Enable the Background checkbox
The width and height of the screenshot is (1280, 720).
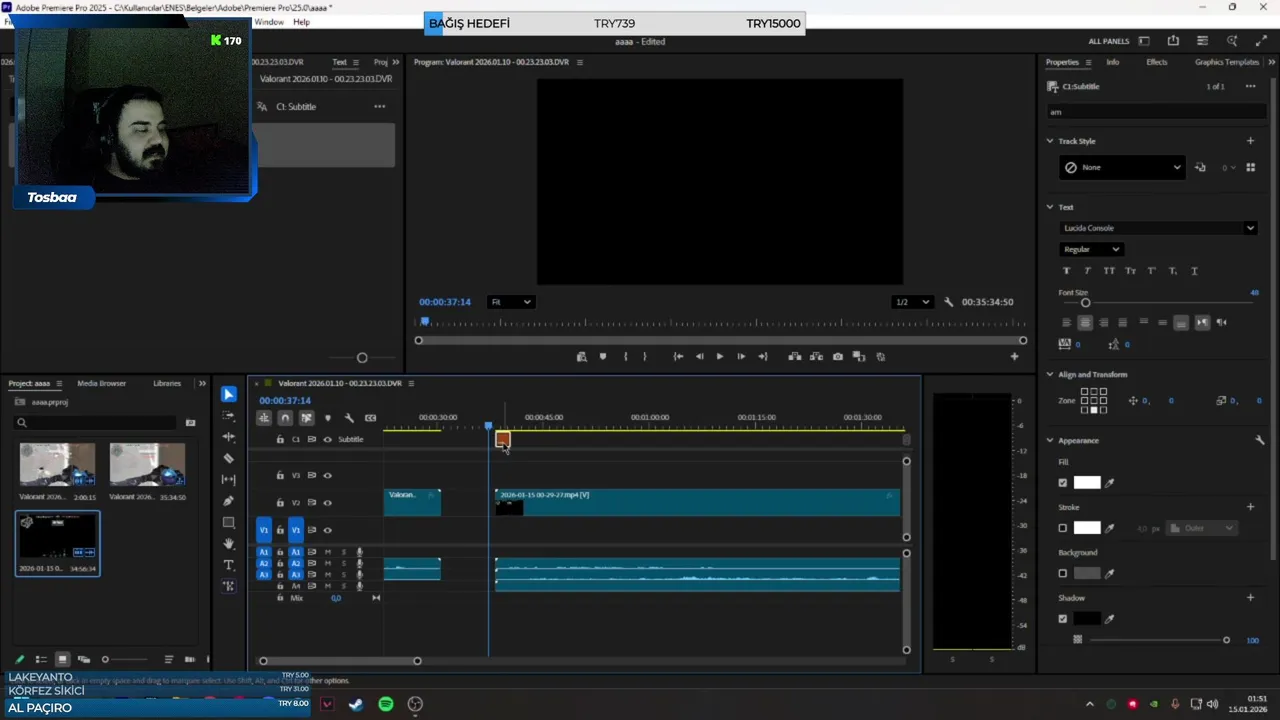tap(1063, 574)
